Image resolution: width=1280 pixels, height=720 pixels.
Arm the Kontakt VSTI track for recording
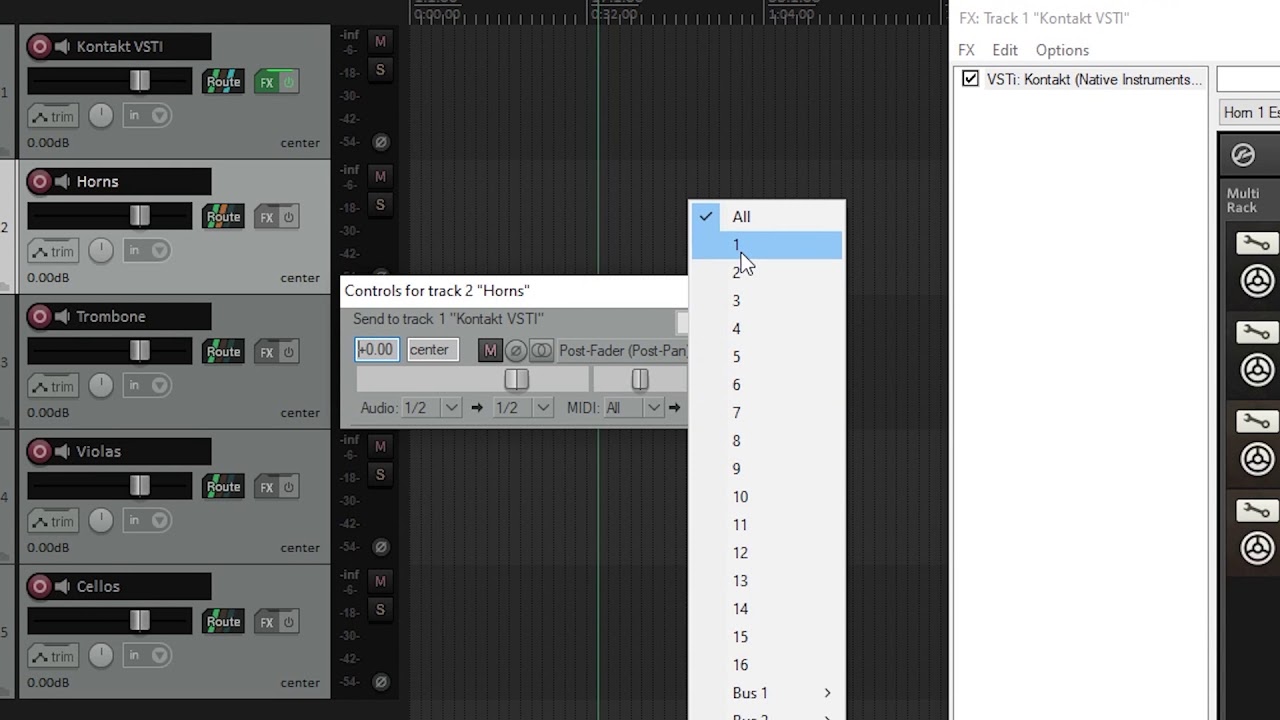[40, 46]
